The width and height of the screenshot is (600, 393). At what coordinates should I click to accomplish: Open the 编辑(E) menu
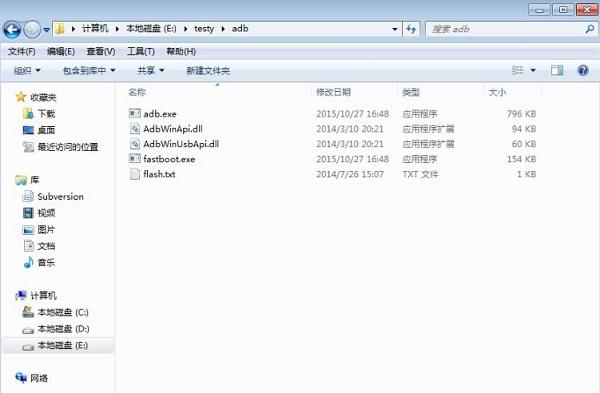coord(61,51)
